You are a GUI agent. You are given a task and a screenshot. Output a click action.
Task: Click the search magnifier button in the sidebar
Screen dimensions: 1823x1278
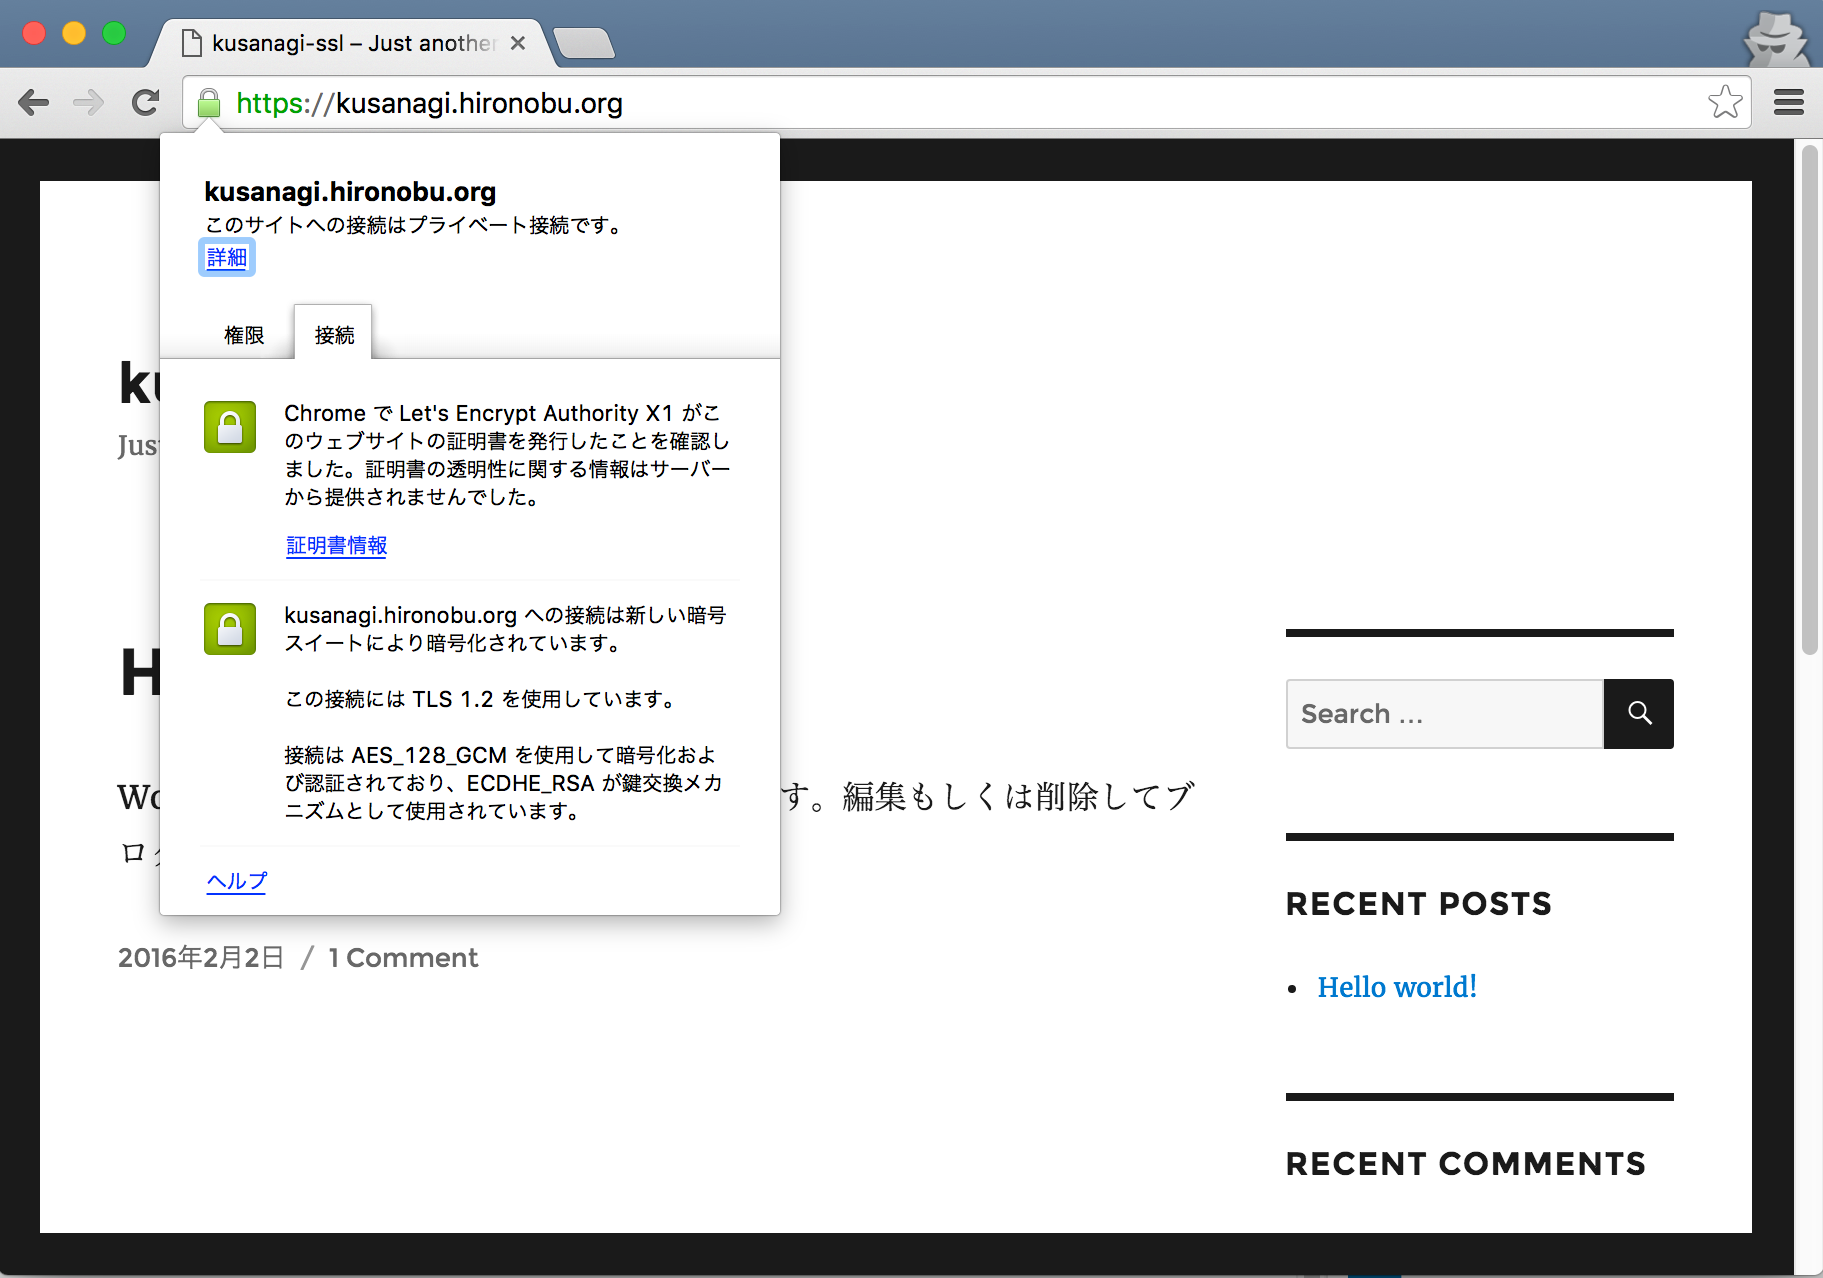click(1639, 714)
